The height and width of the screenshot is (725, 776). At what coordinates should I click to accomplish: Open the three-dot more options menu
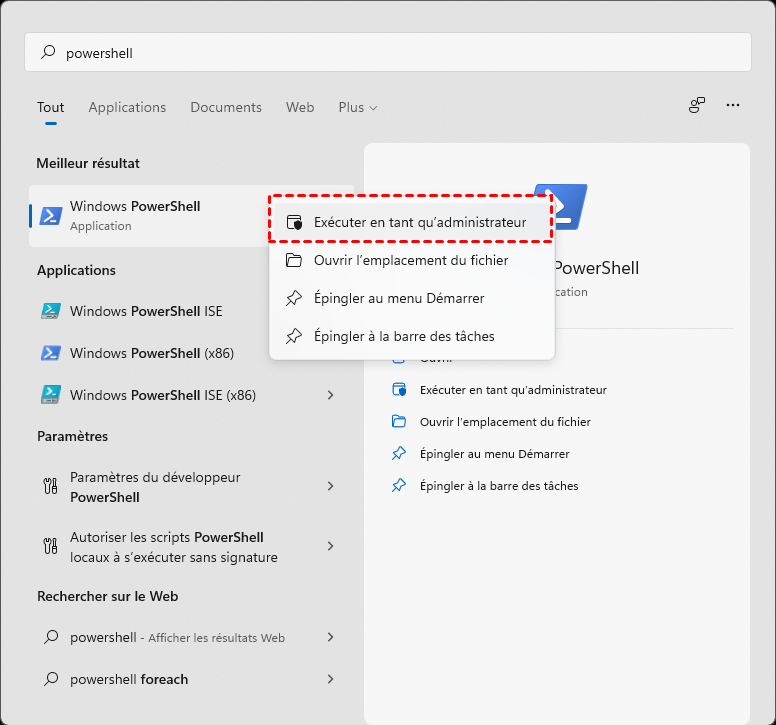point(733,105)
